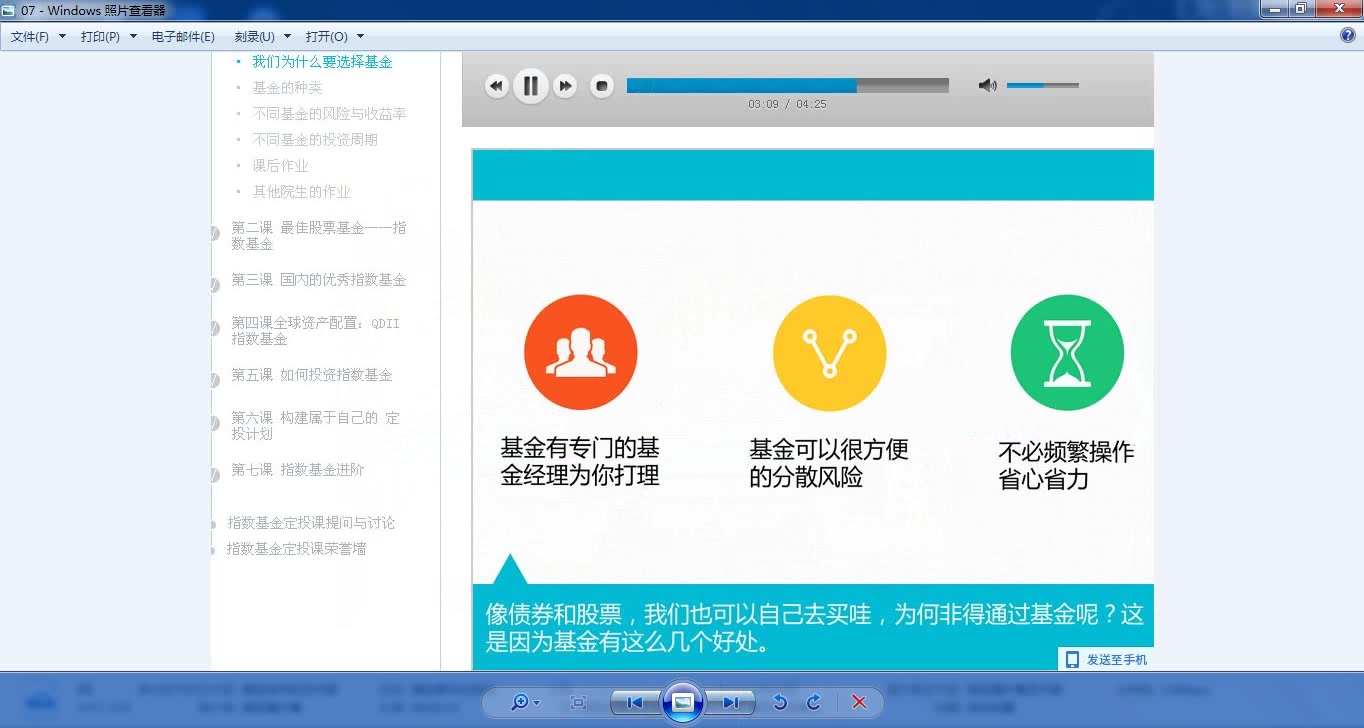Fit the photo to actual size

[x=577, y=703]
